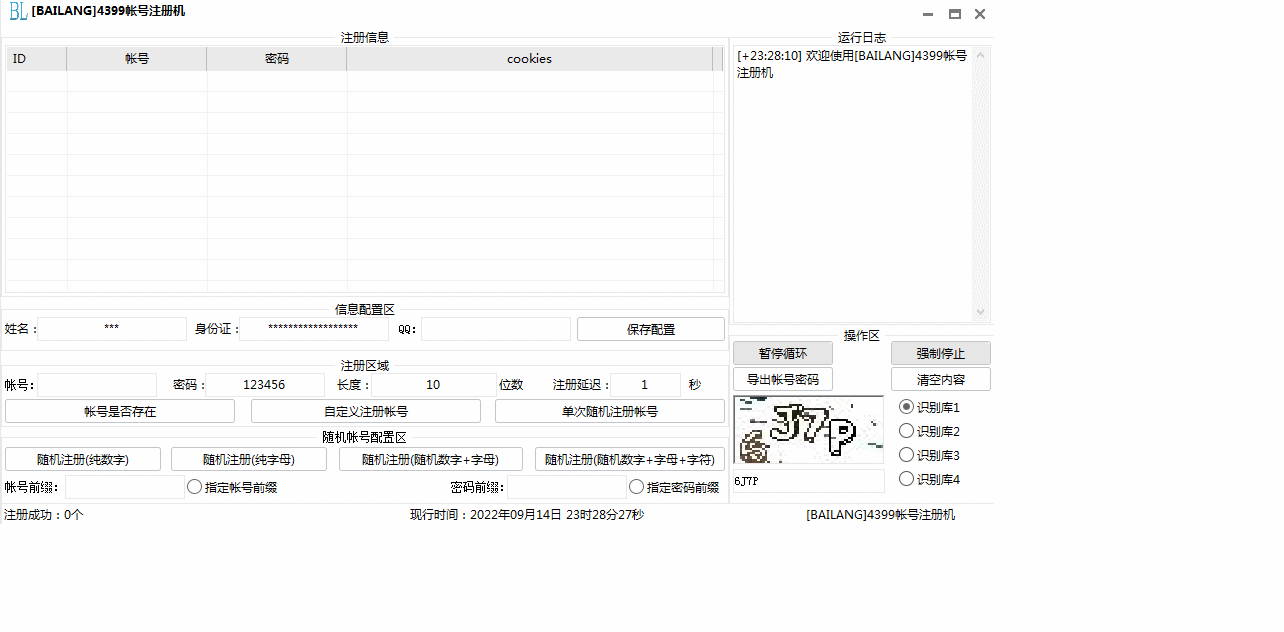This screenshot has height=632, width=1284.
Task: Clear contents with the 清空内容 button
Action: pyautogui.click(x=940, y=378)
